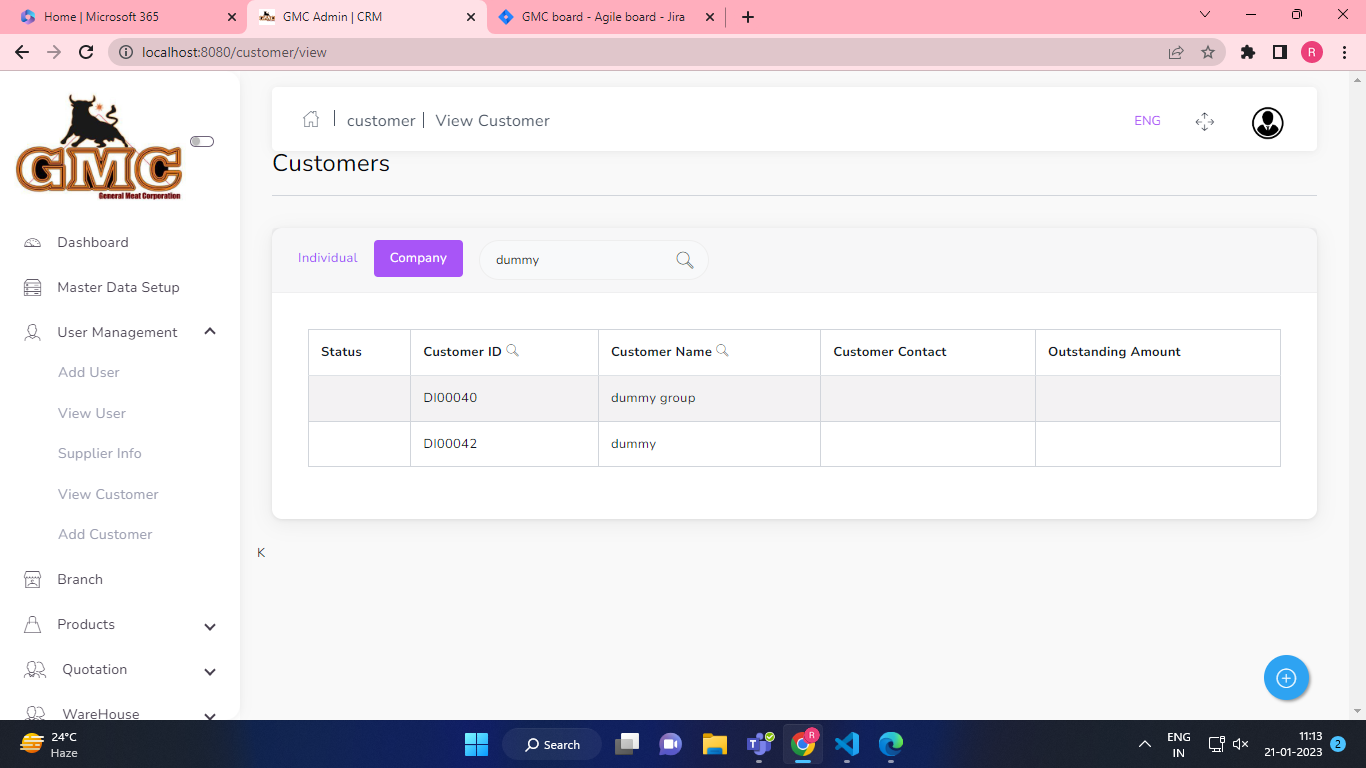
Task: Open Add Customer in sidebar
Action: (105, 534)
